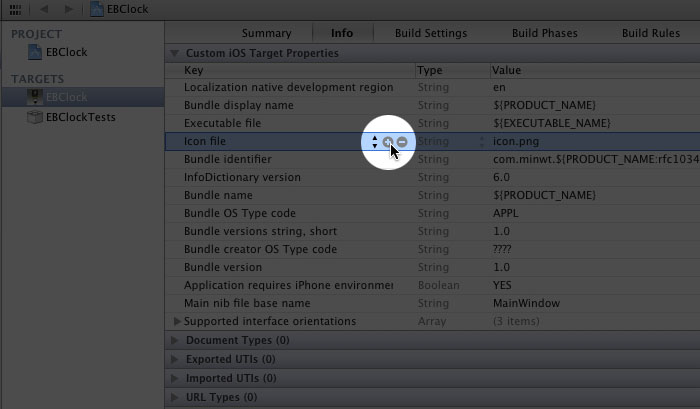This screenshot has width=700, height=409.
Task: Select Localization native development region key
Action: point(288,88)
